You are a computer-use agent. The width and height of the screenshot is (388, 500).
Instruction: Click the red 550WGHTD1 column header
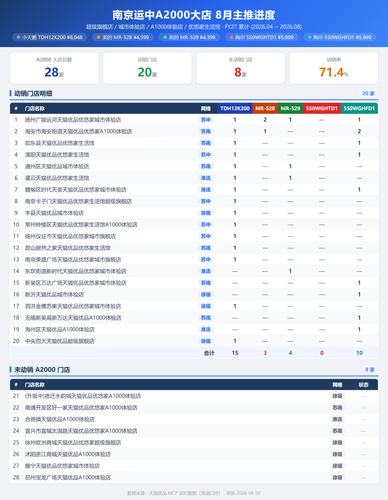pos(322,108)
